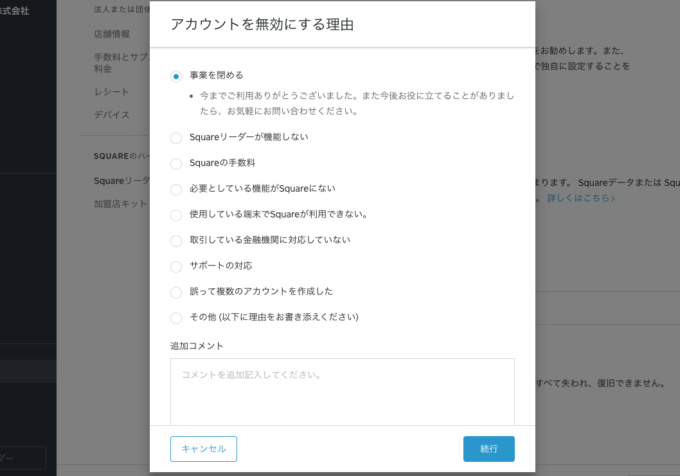The width and height of the screenshot is (680, 476).
Task: Open 店舗情報 in the settings menu
Action: 111,33
